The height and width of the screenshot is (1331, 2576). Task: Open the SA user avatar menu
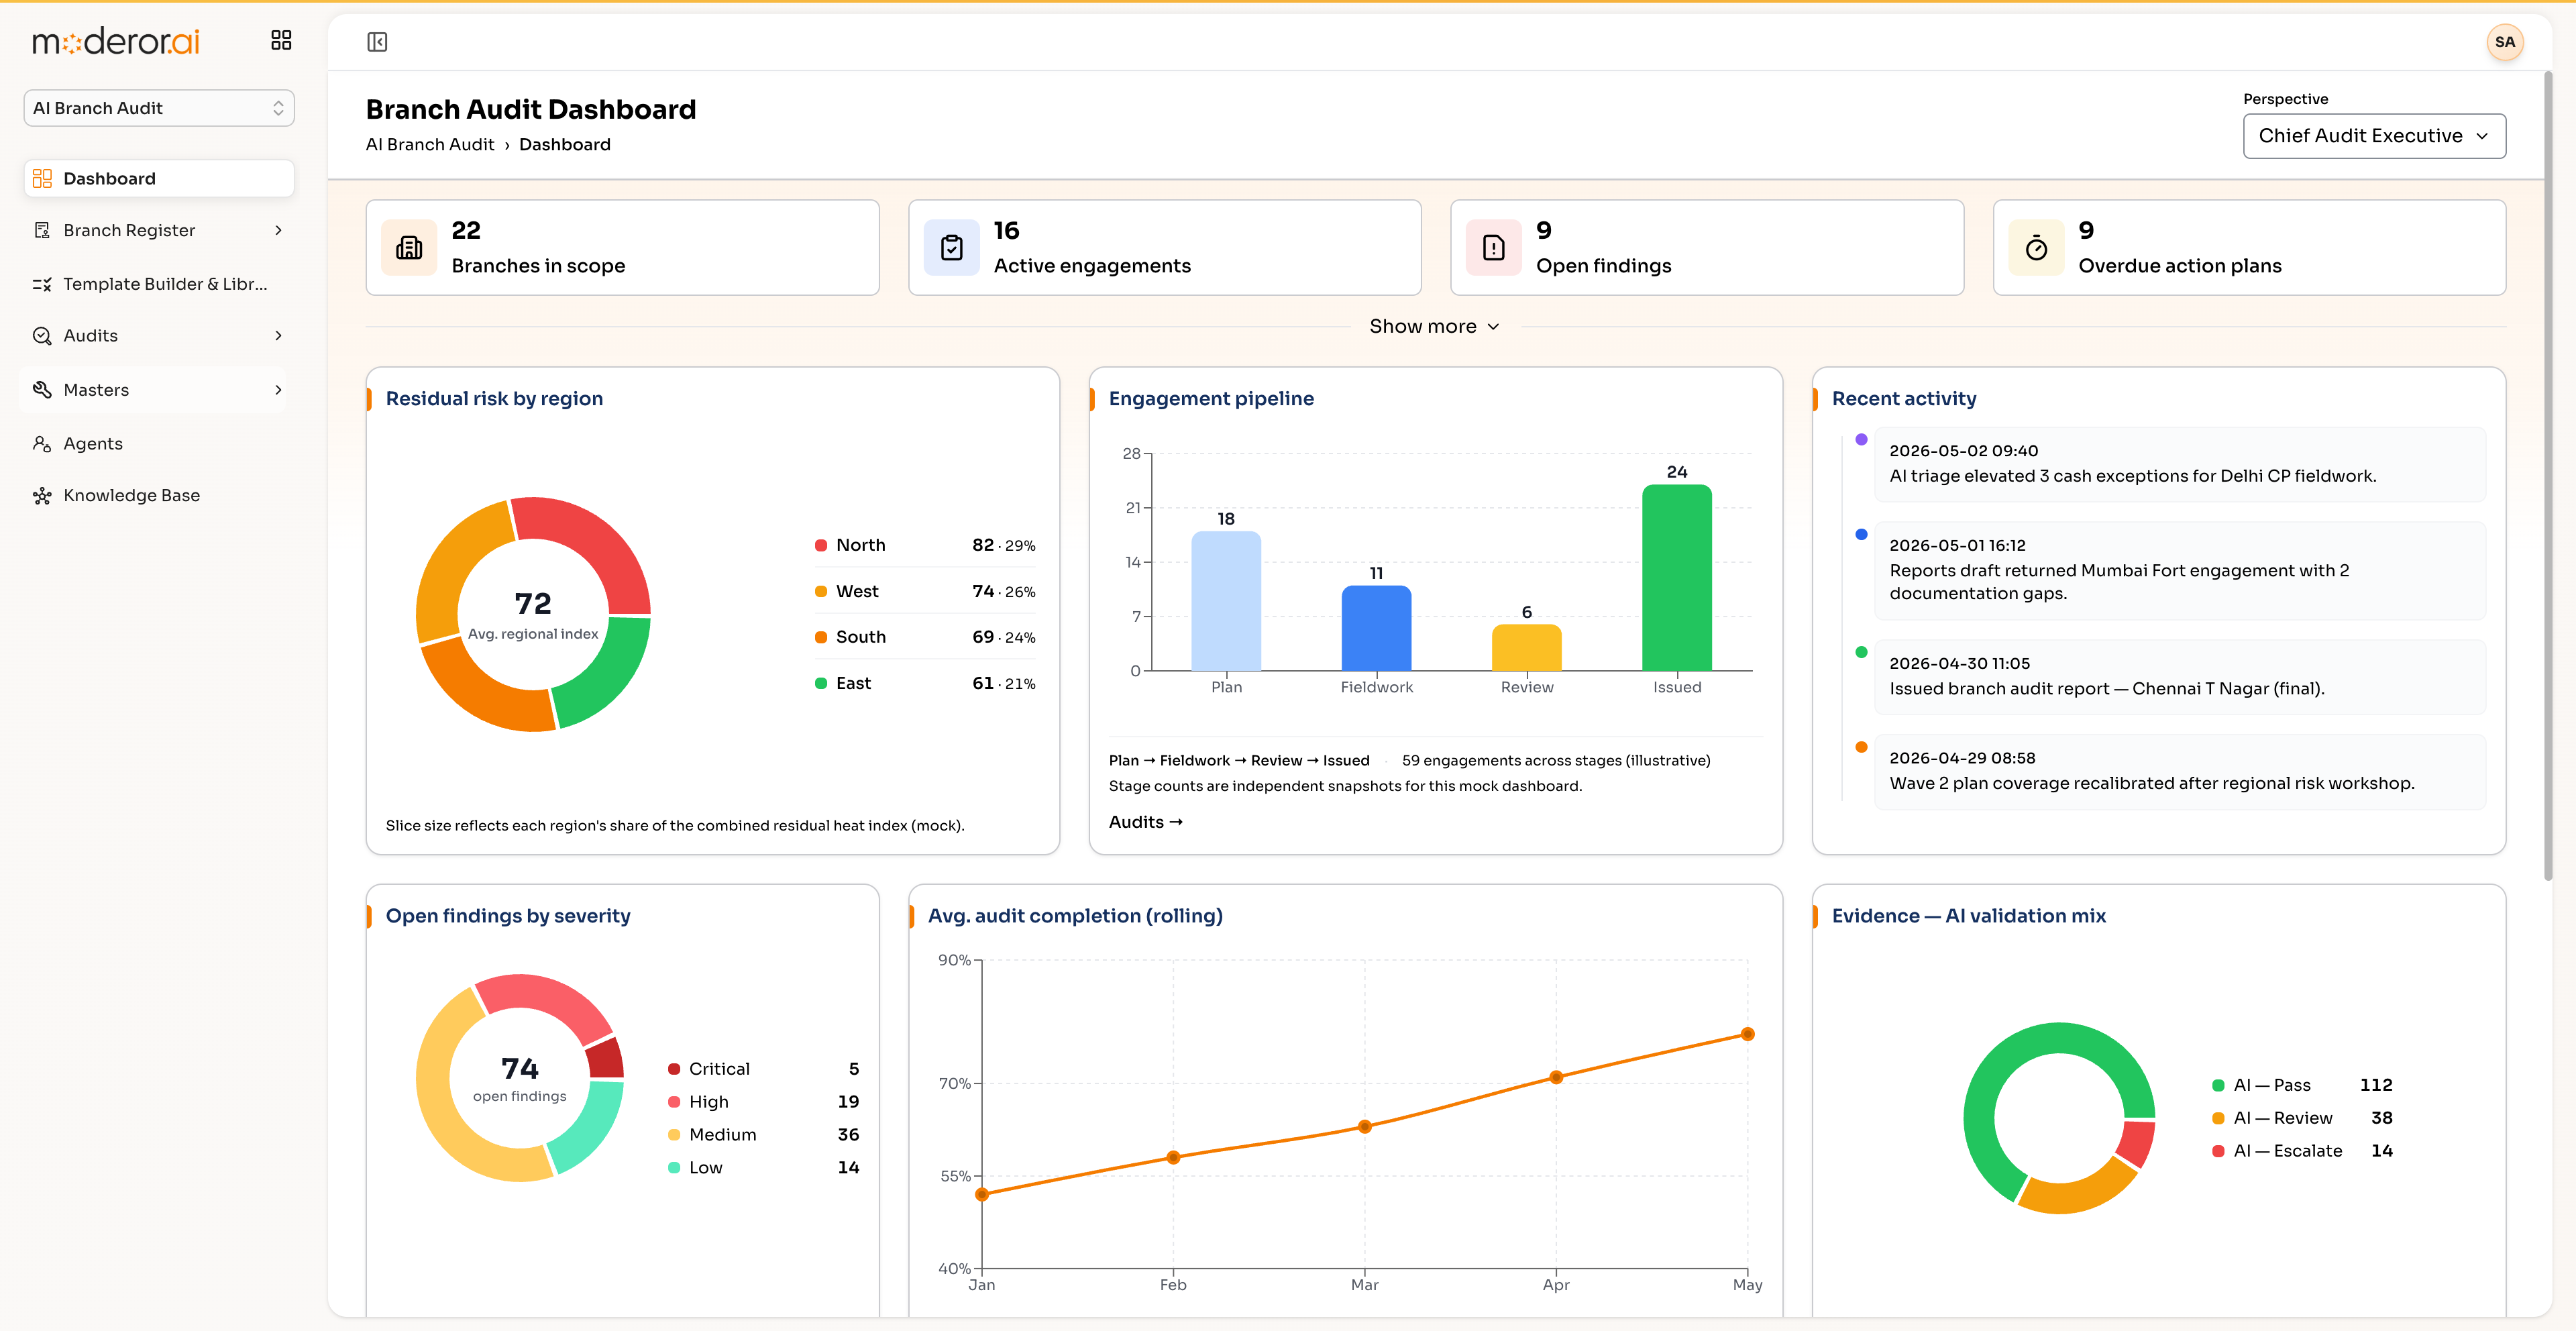click(2504, 42)
